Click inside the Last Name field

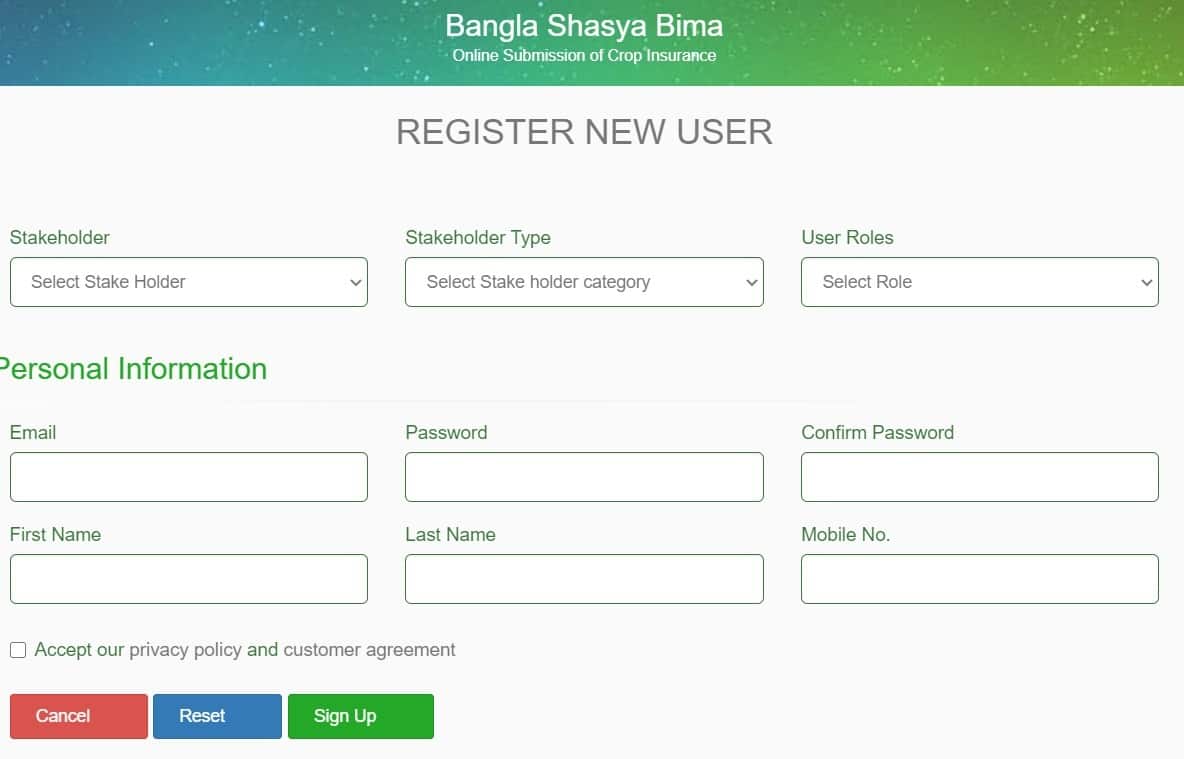click(x=584, y=579)
